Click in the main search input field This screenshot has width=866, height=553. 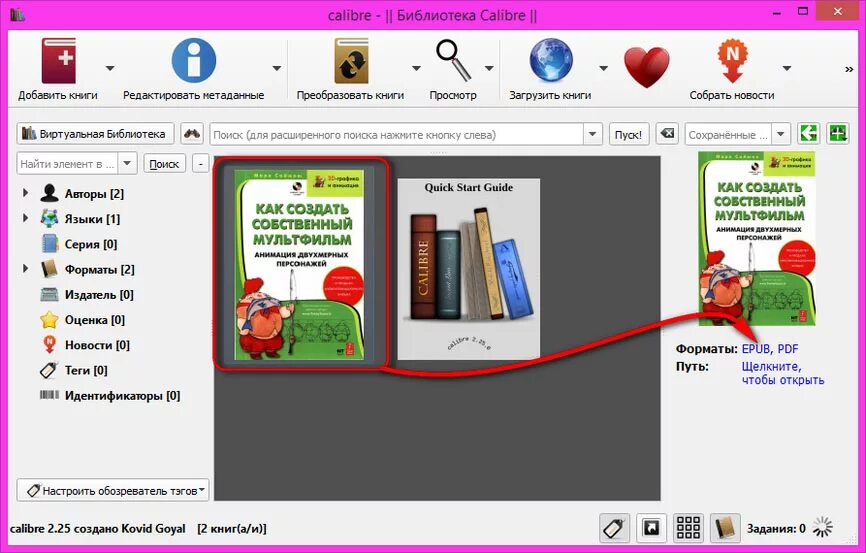[396, 134]
